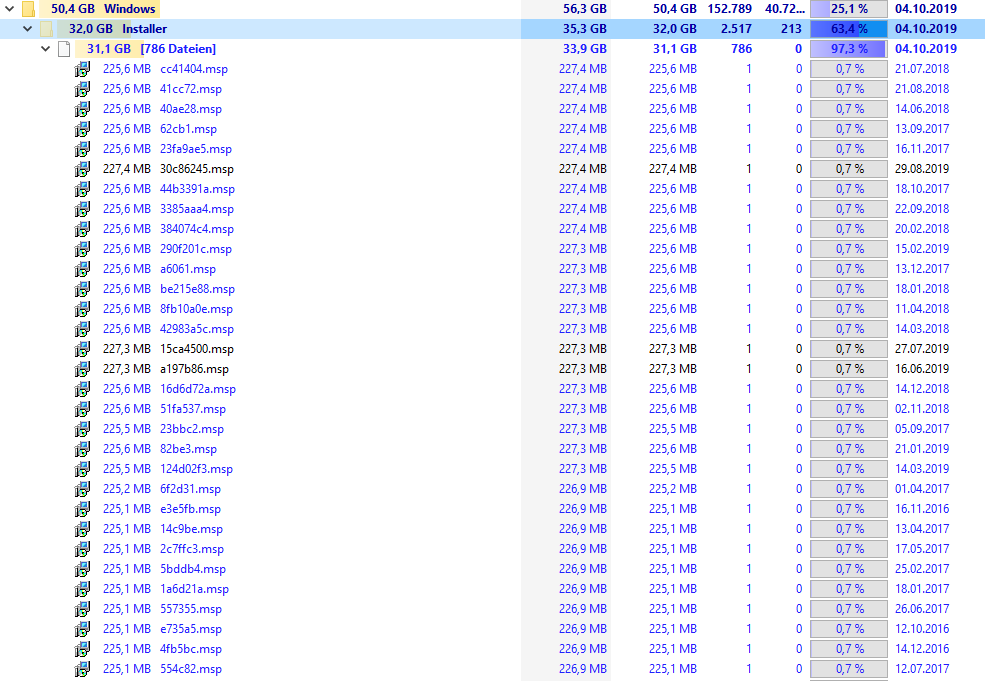This screenshot has width=990, height=681.
Task: Click installer icon of 40ae28.msp
Action: (82, 109)
